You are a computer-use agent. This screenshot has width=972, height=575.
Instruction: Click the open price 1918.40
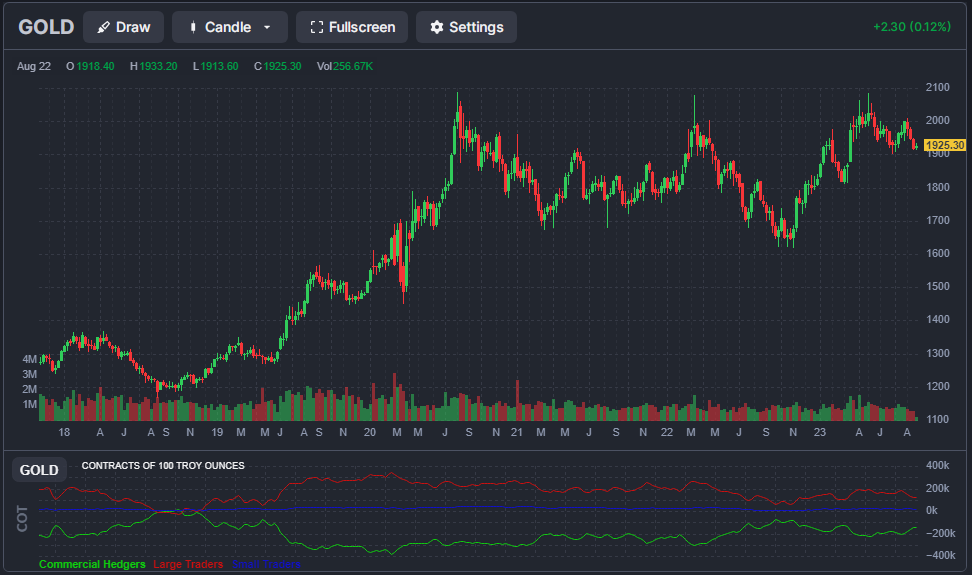[95, 66]
